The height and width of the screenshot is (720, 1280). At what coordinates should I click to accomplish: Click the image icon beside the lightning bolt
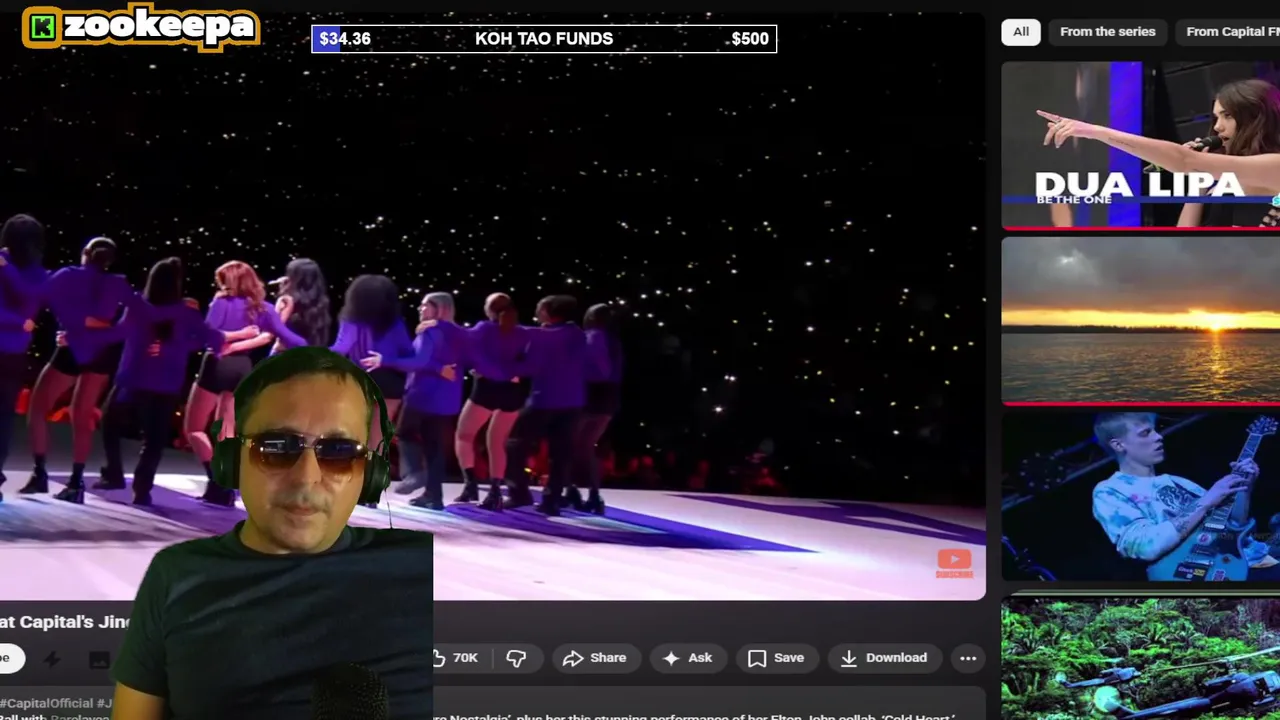pyautogui.click(x=99, y=659)
